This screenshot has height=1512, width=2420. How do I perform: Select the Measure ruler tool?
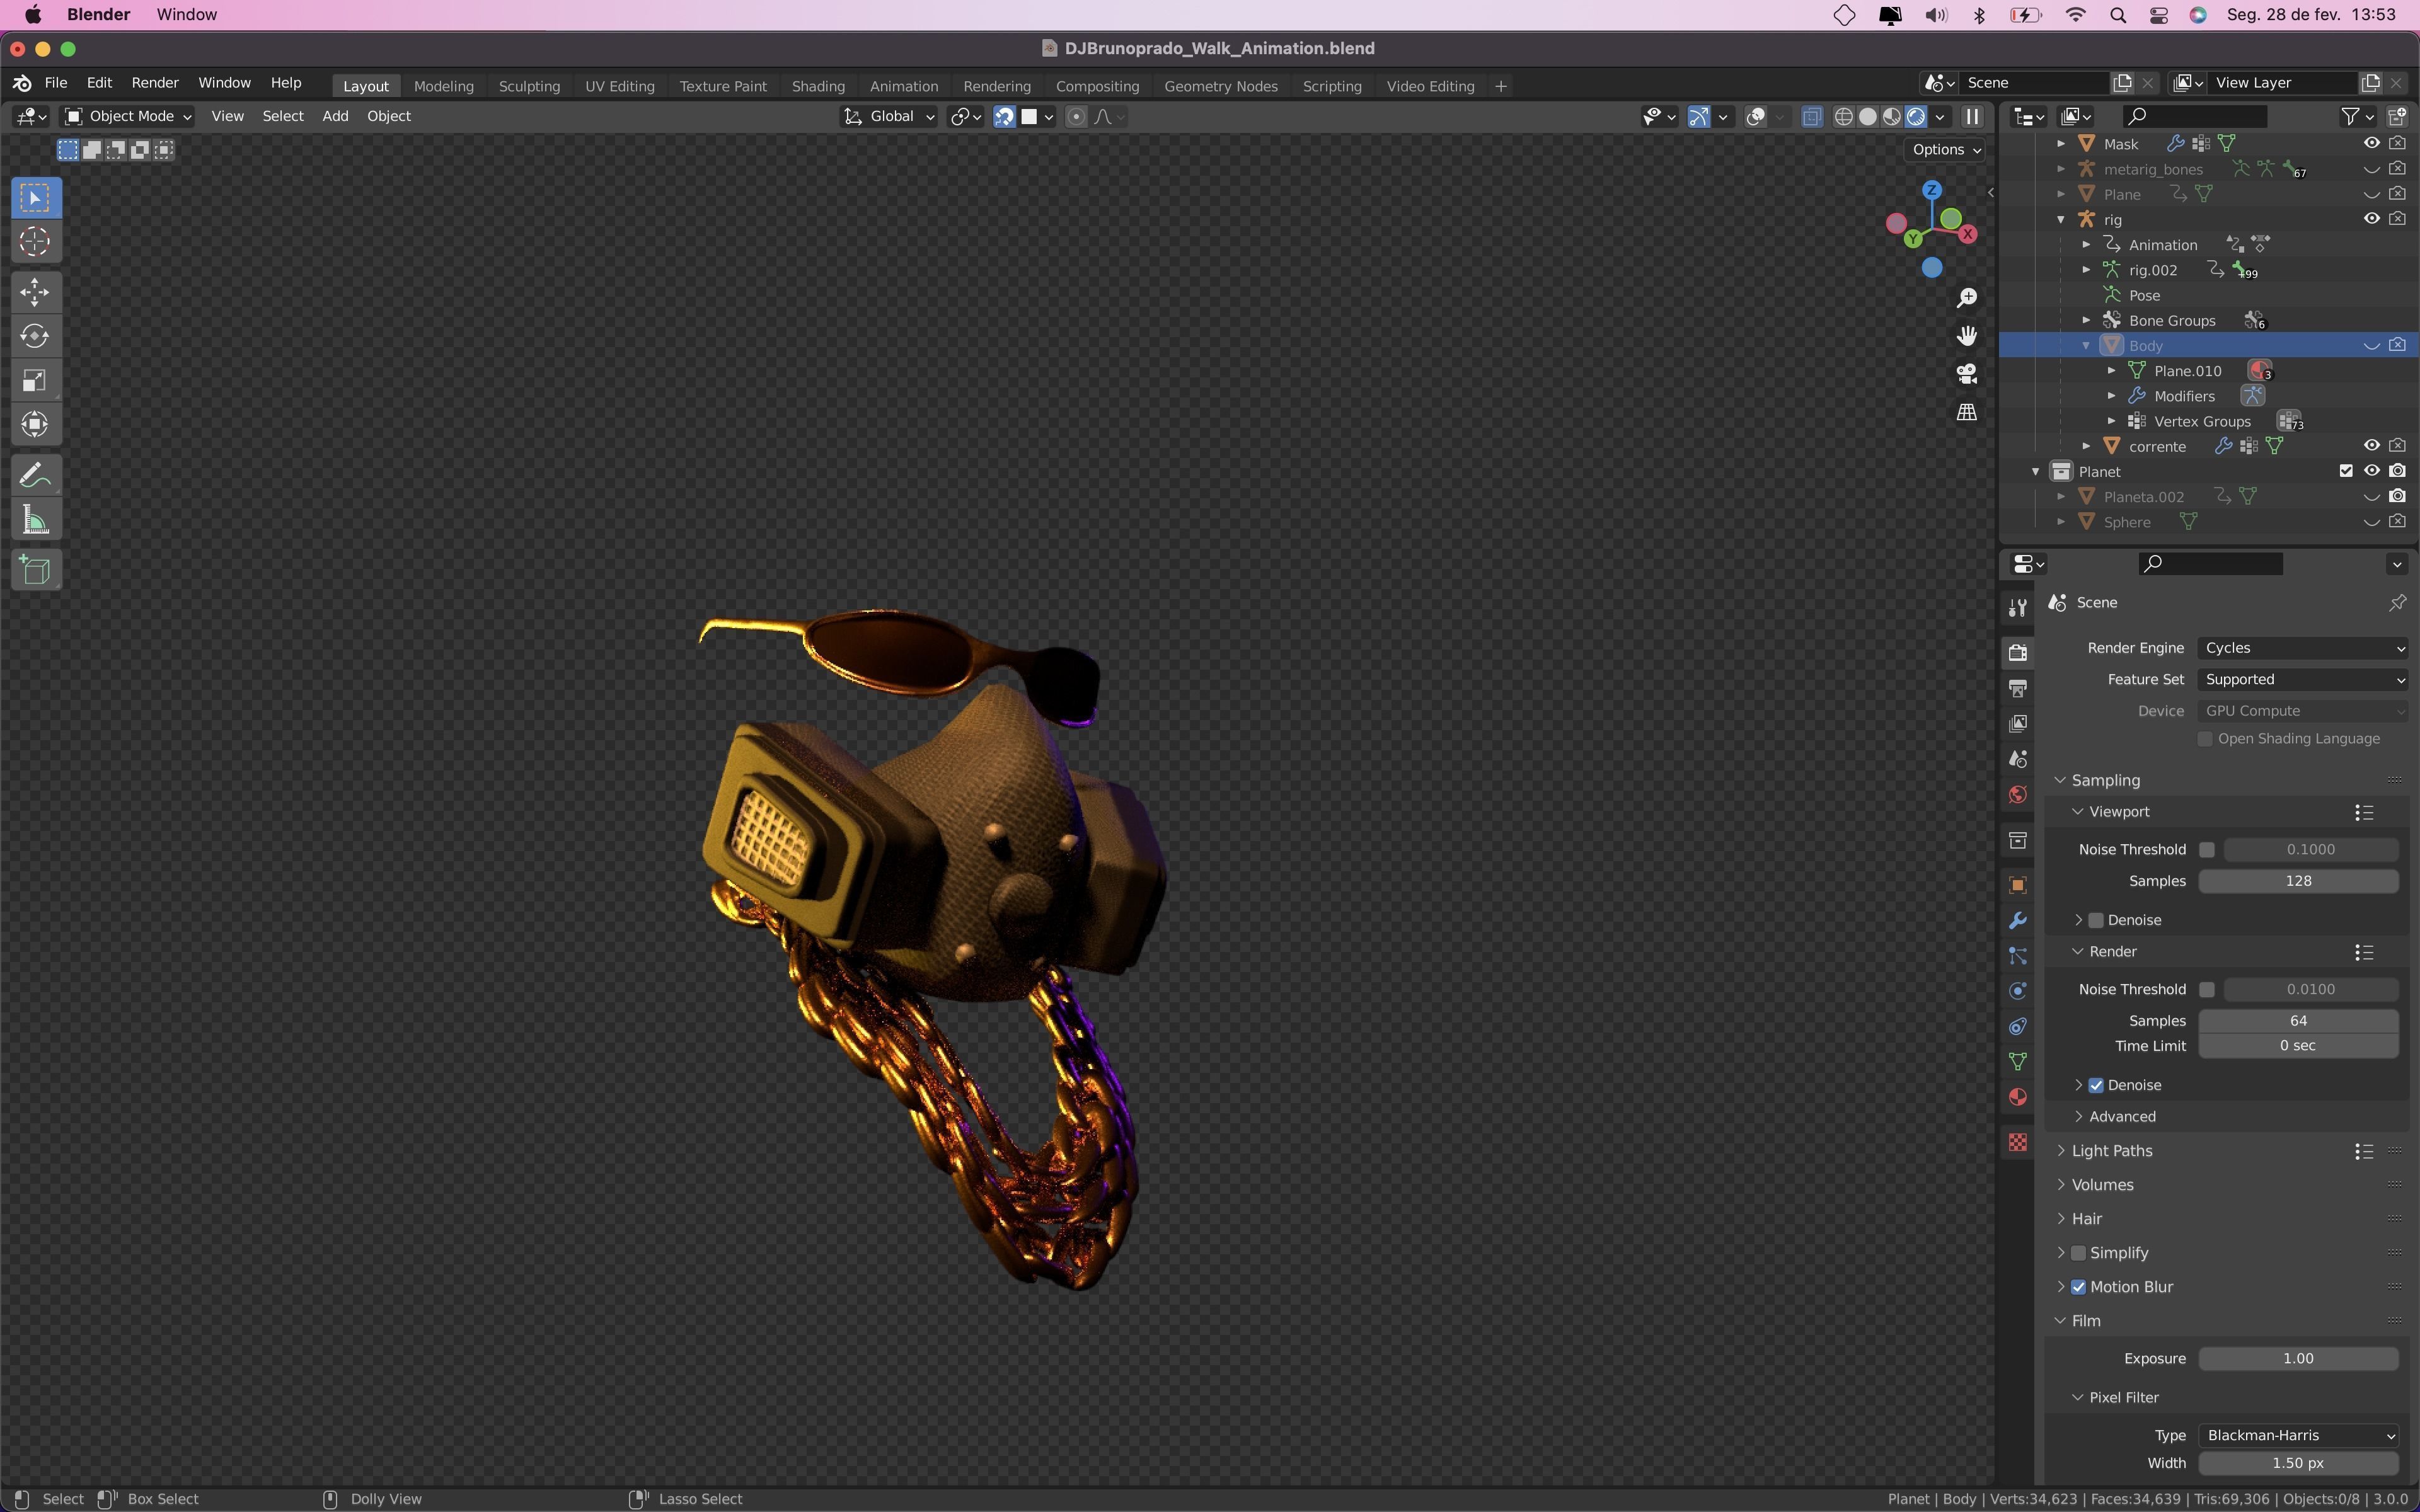tap(35, 519)
